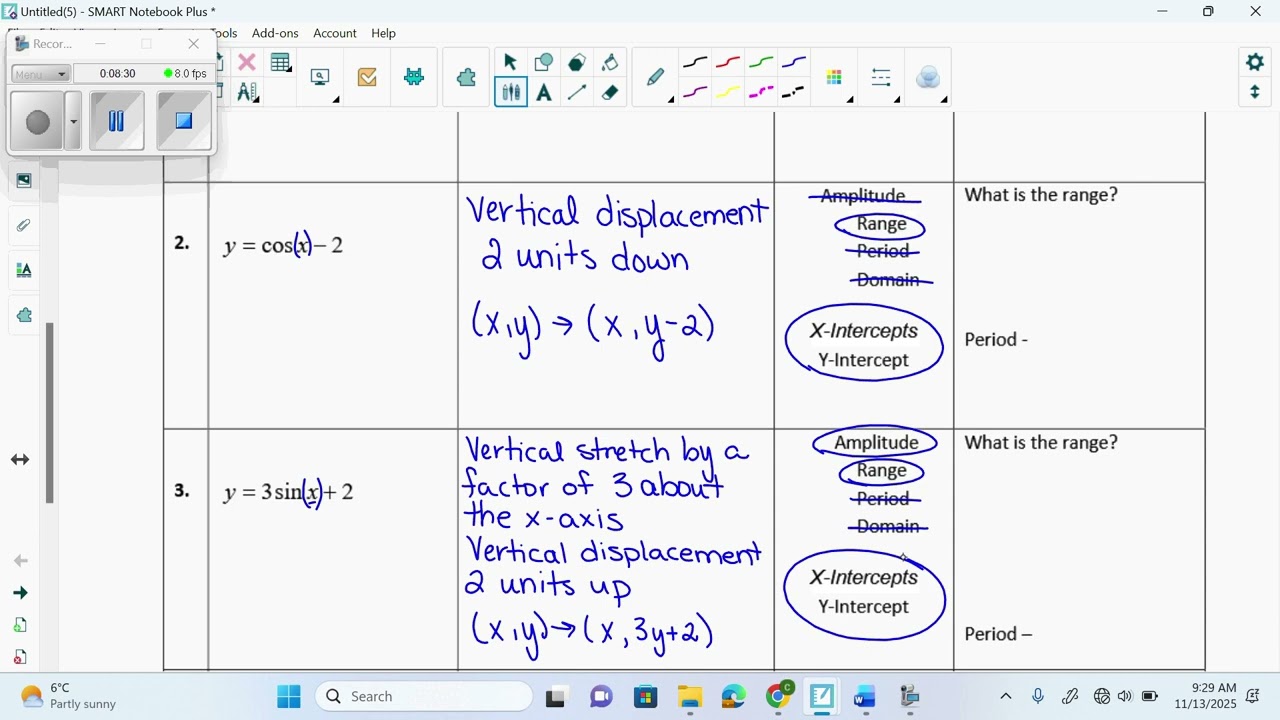Click the red X delete icon
This screenshot has height=720, width=1280.
tap(246, 63)
